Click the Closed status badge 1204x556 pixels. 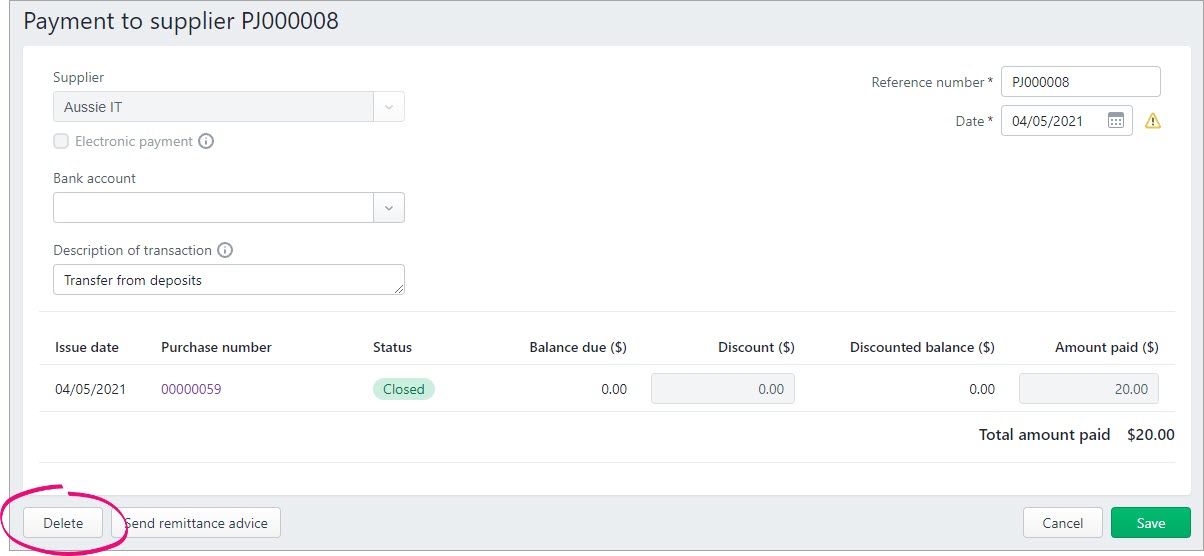[404, 389]
